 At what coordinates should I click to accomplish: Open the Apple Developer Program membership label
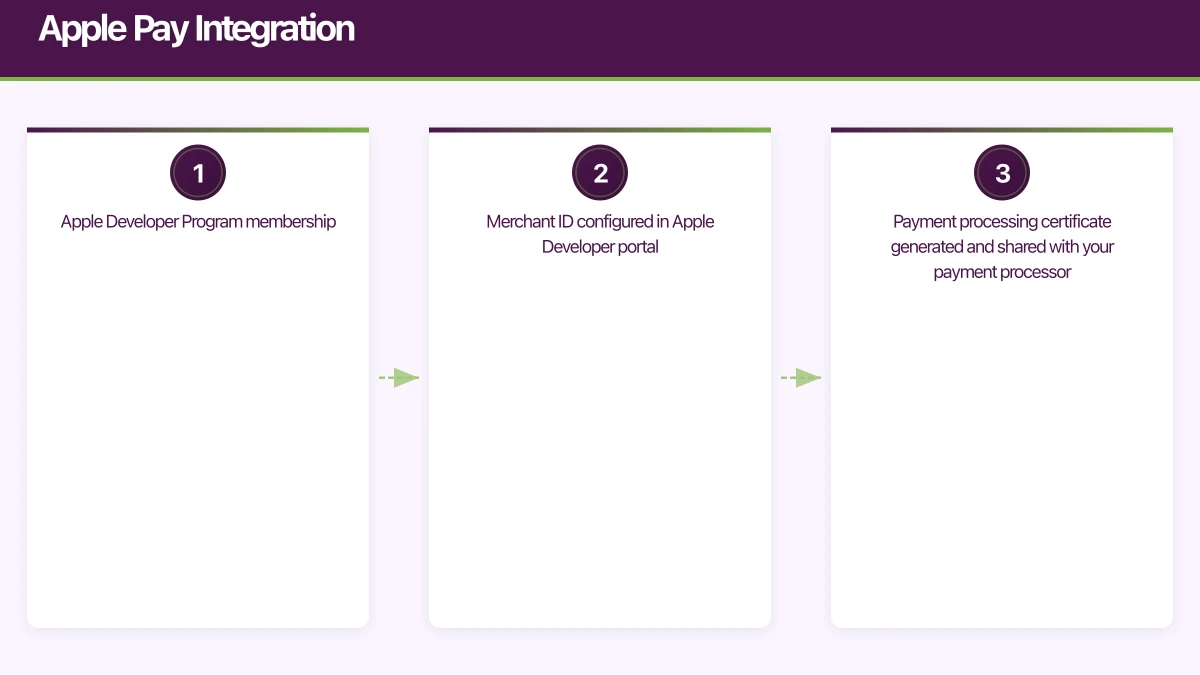tap(198, 221)
